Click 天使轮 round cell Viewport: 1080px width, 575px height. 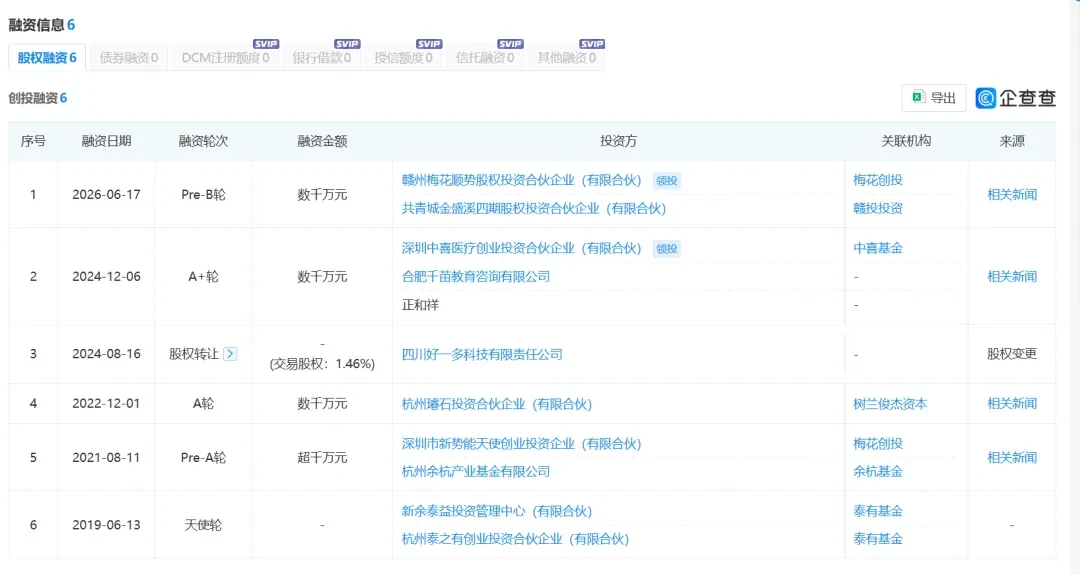(203, 525)
